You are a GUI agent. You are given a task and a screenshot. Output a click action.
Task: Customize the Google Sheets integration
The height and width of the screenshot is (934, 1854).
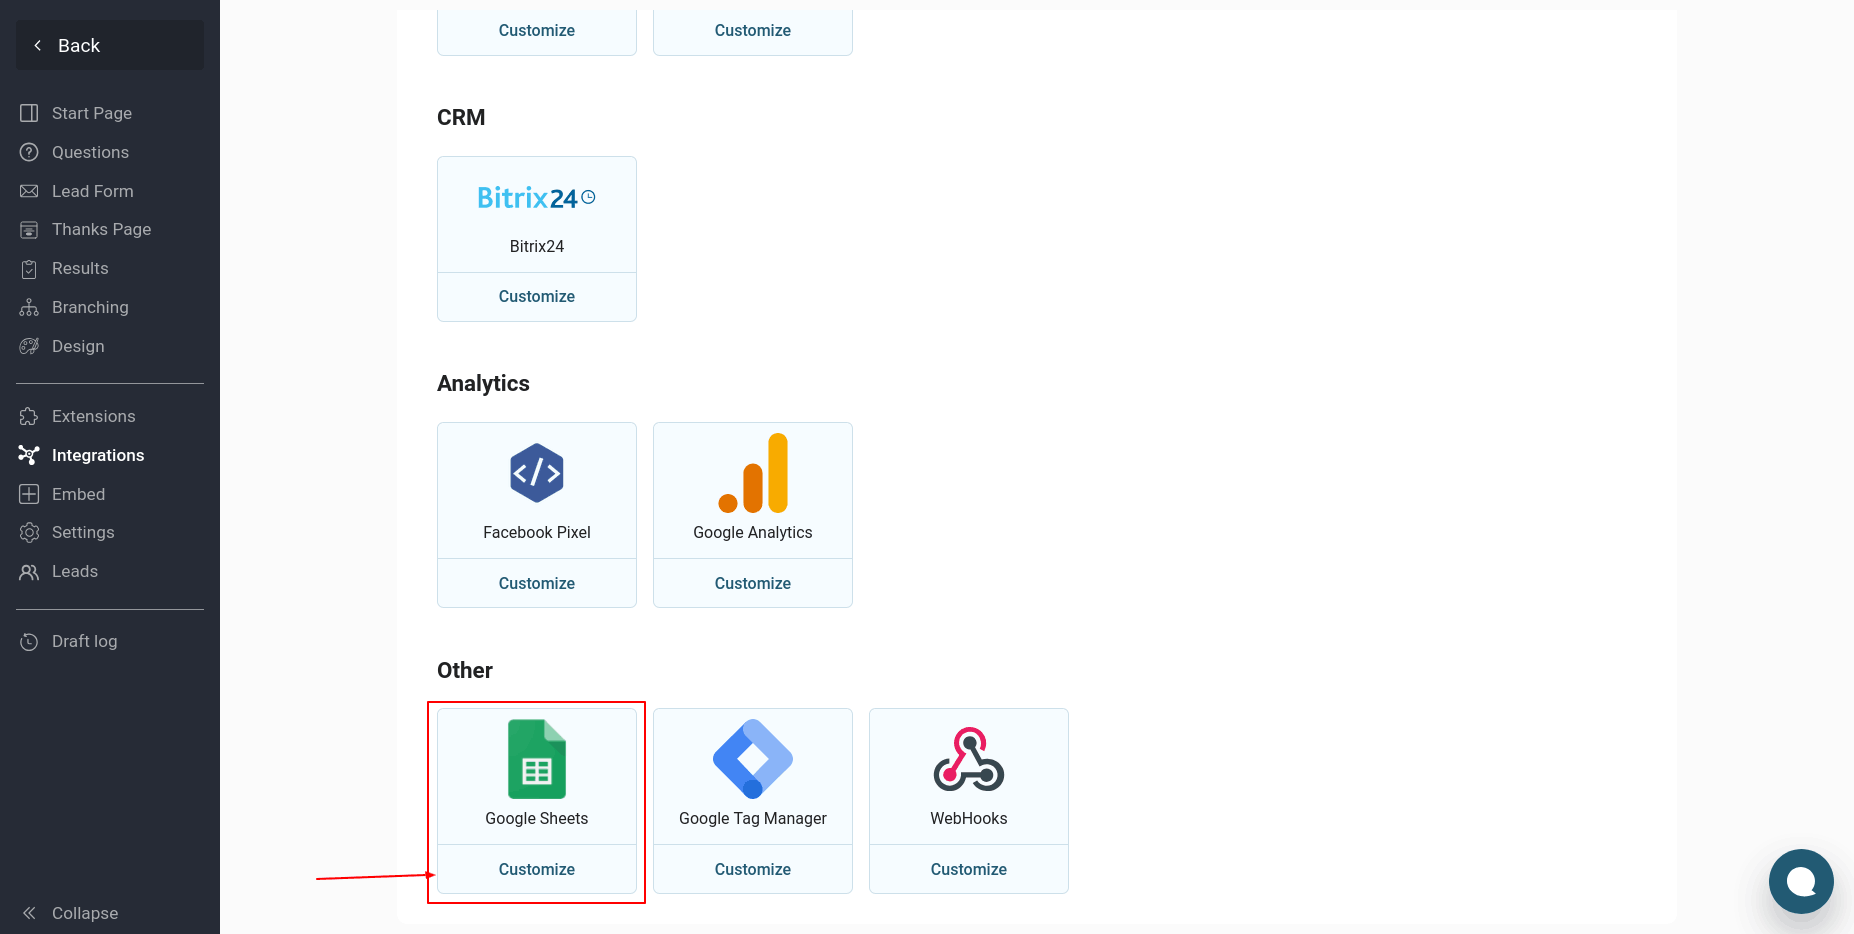(537, 869)
